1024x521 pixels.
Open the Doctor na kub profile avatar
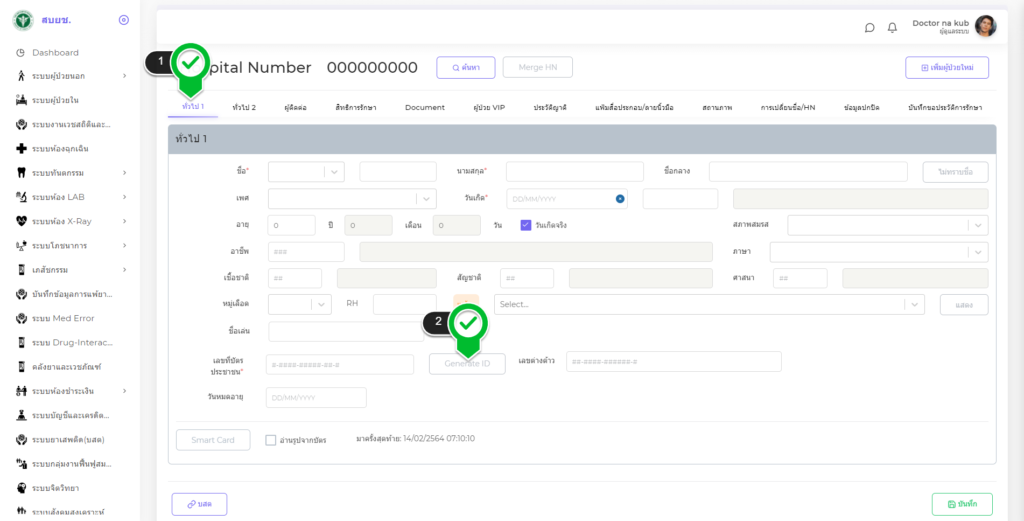[x=985, y=26]
